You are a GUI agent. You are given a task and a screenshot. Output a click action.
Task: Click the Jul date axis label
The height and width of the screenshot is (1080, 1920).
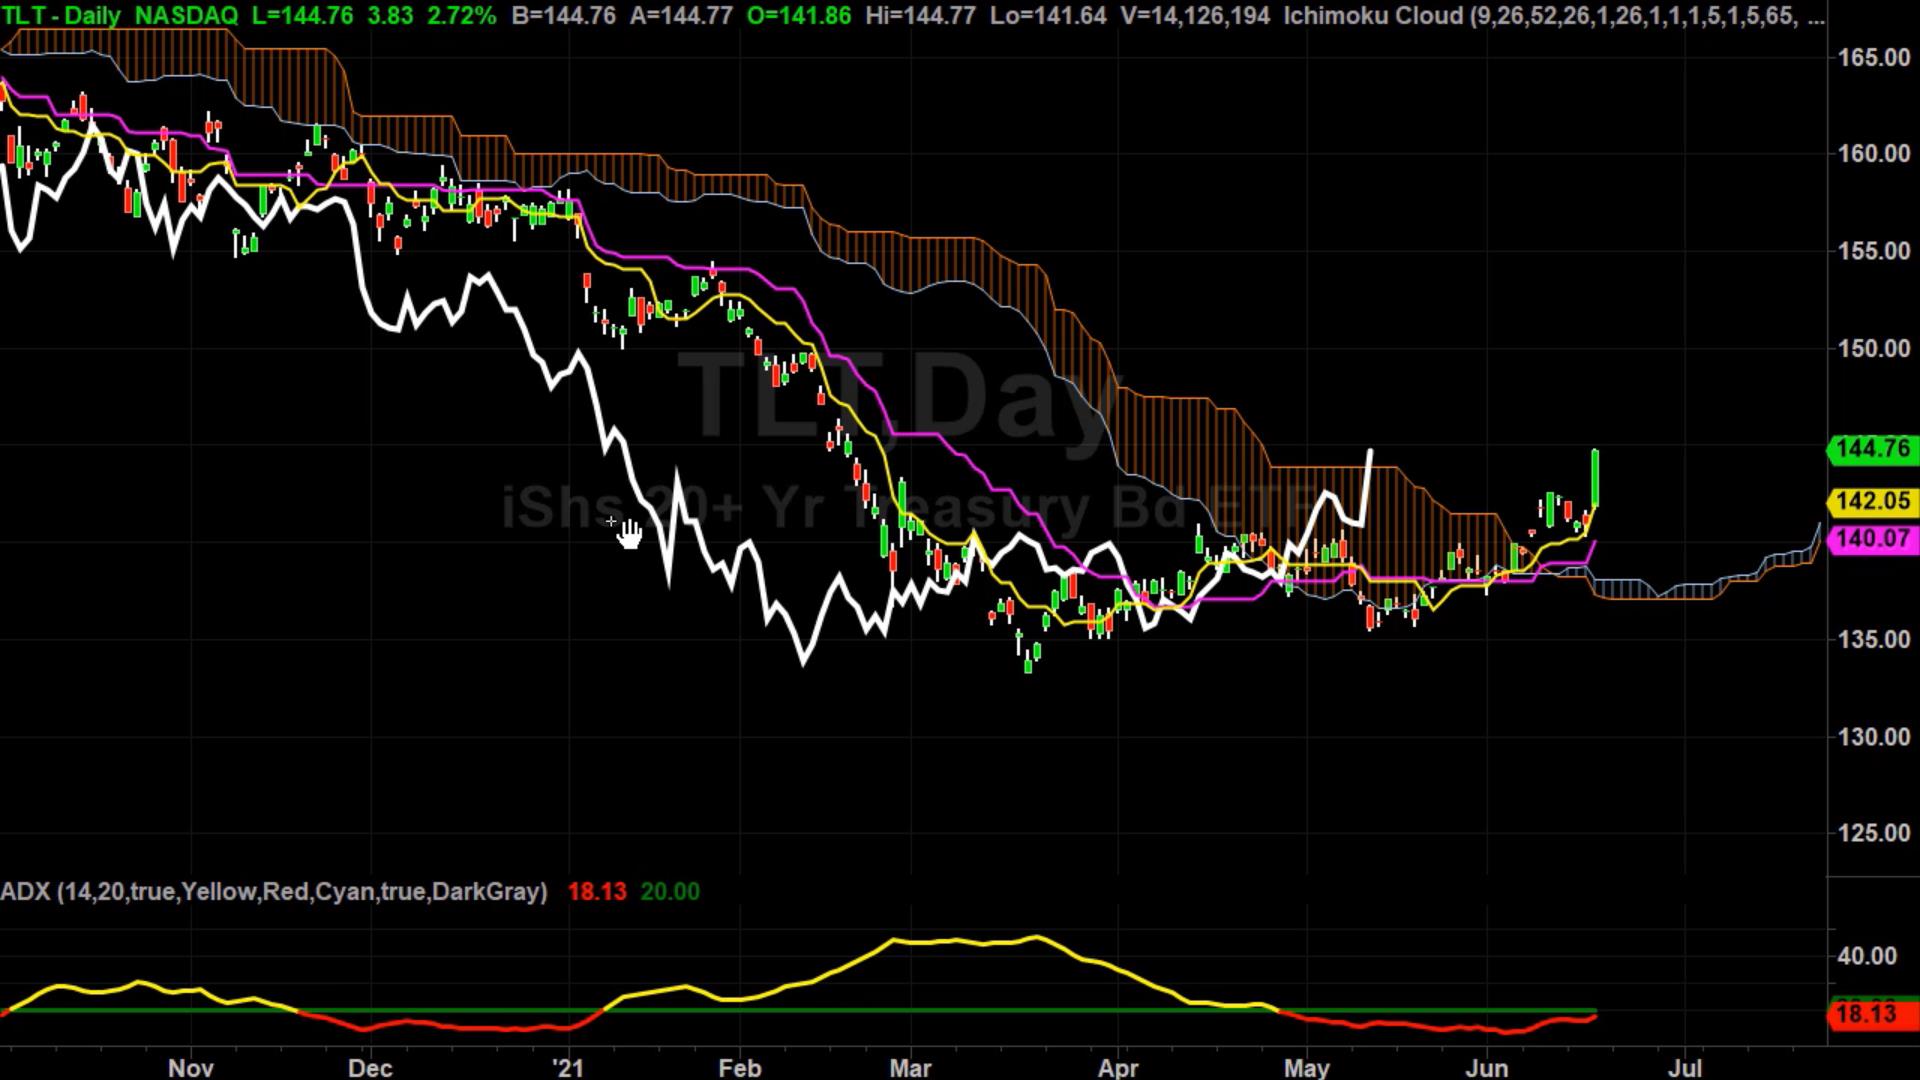(x=1687, y=1067)
